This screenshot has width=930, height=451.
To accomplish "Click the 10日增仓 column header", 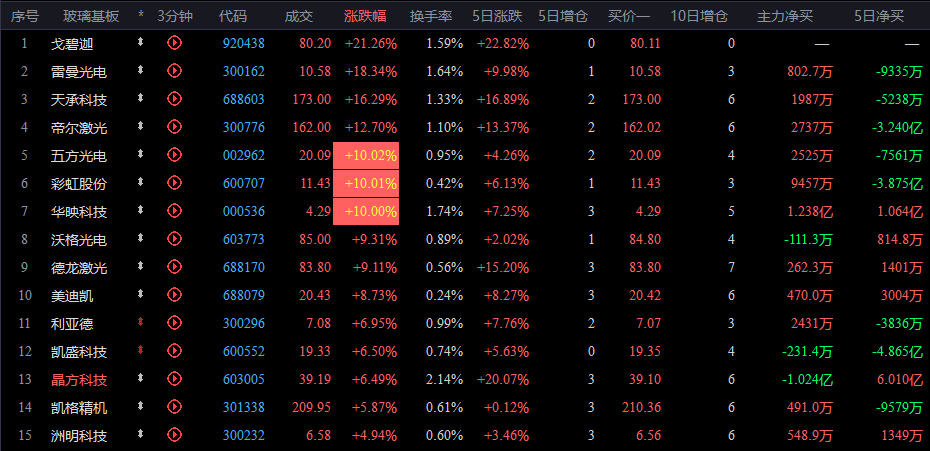I will coord(699,16).
